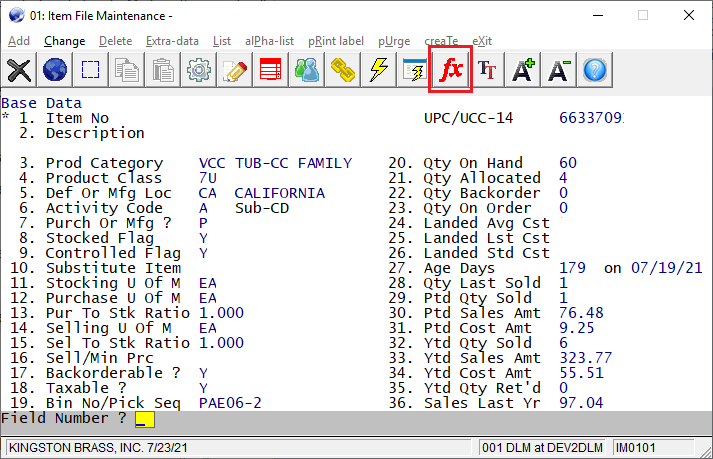Click Age Days value 179
This screenshot has height=459, width=713.
[x=572, y=267]
